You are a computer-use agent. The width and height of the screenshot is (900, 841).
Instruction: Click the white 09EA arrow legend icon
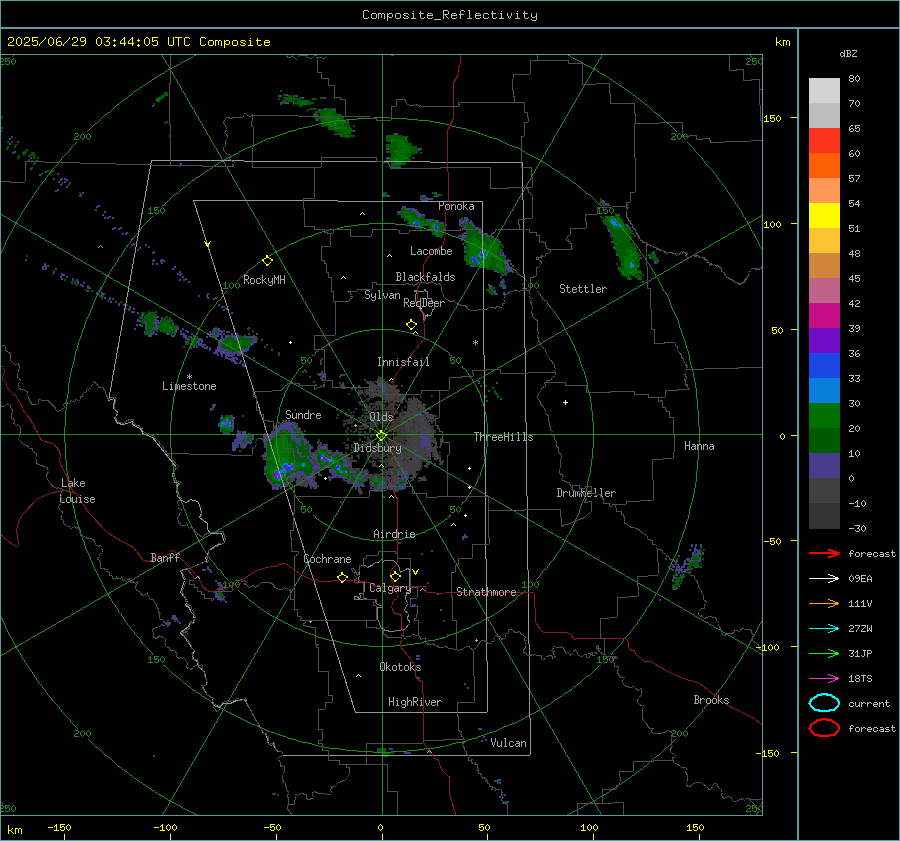(824, 579)
